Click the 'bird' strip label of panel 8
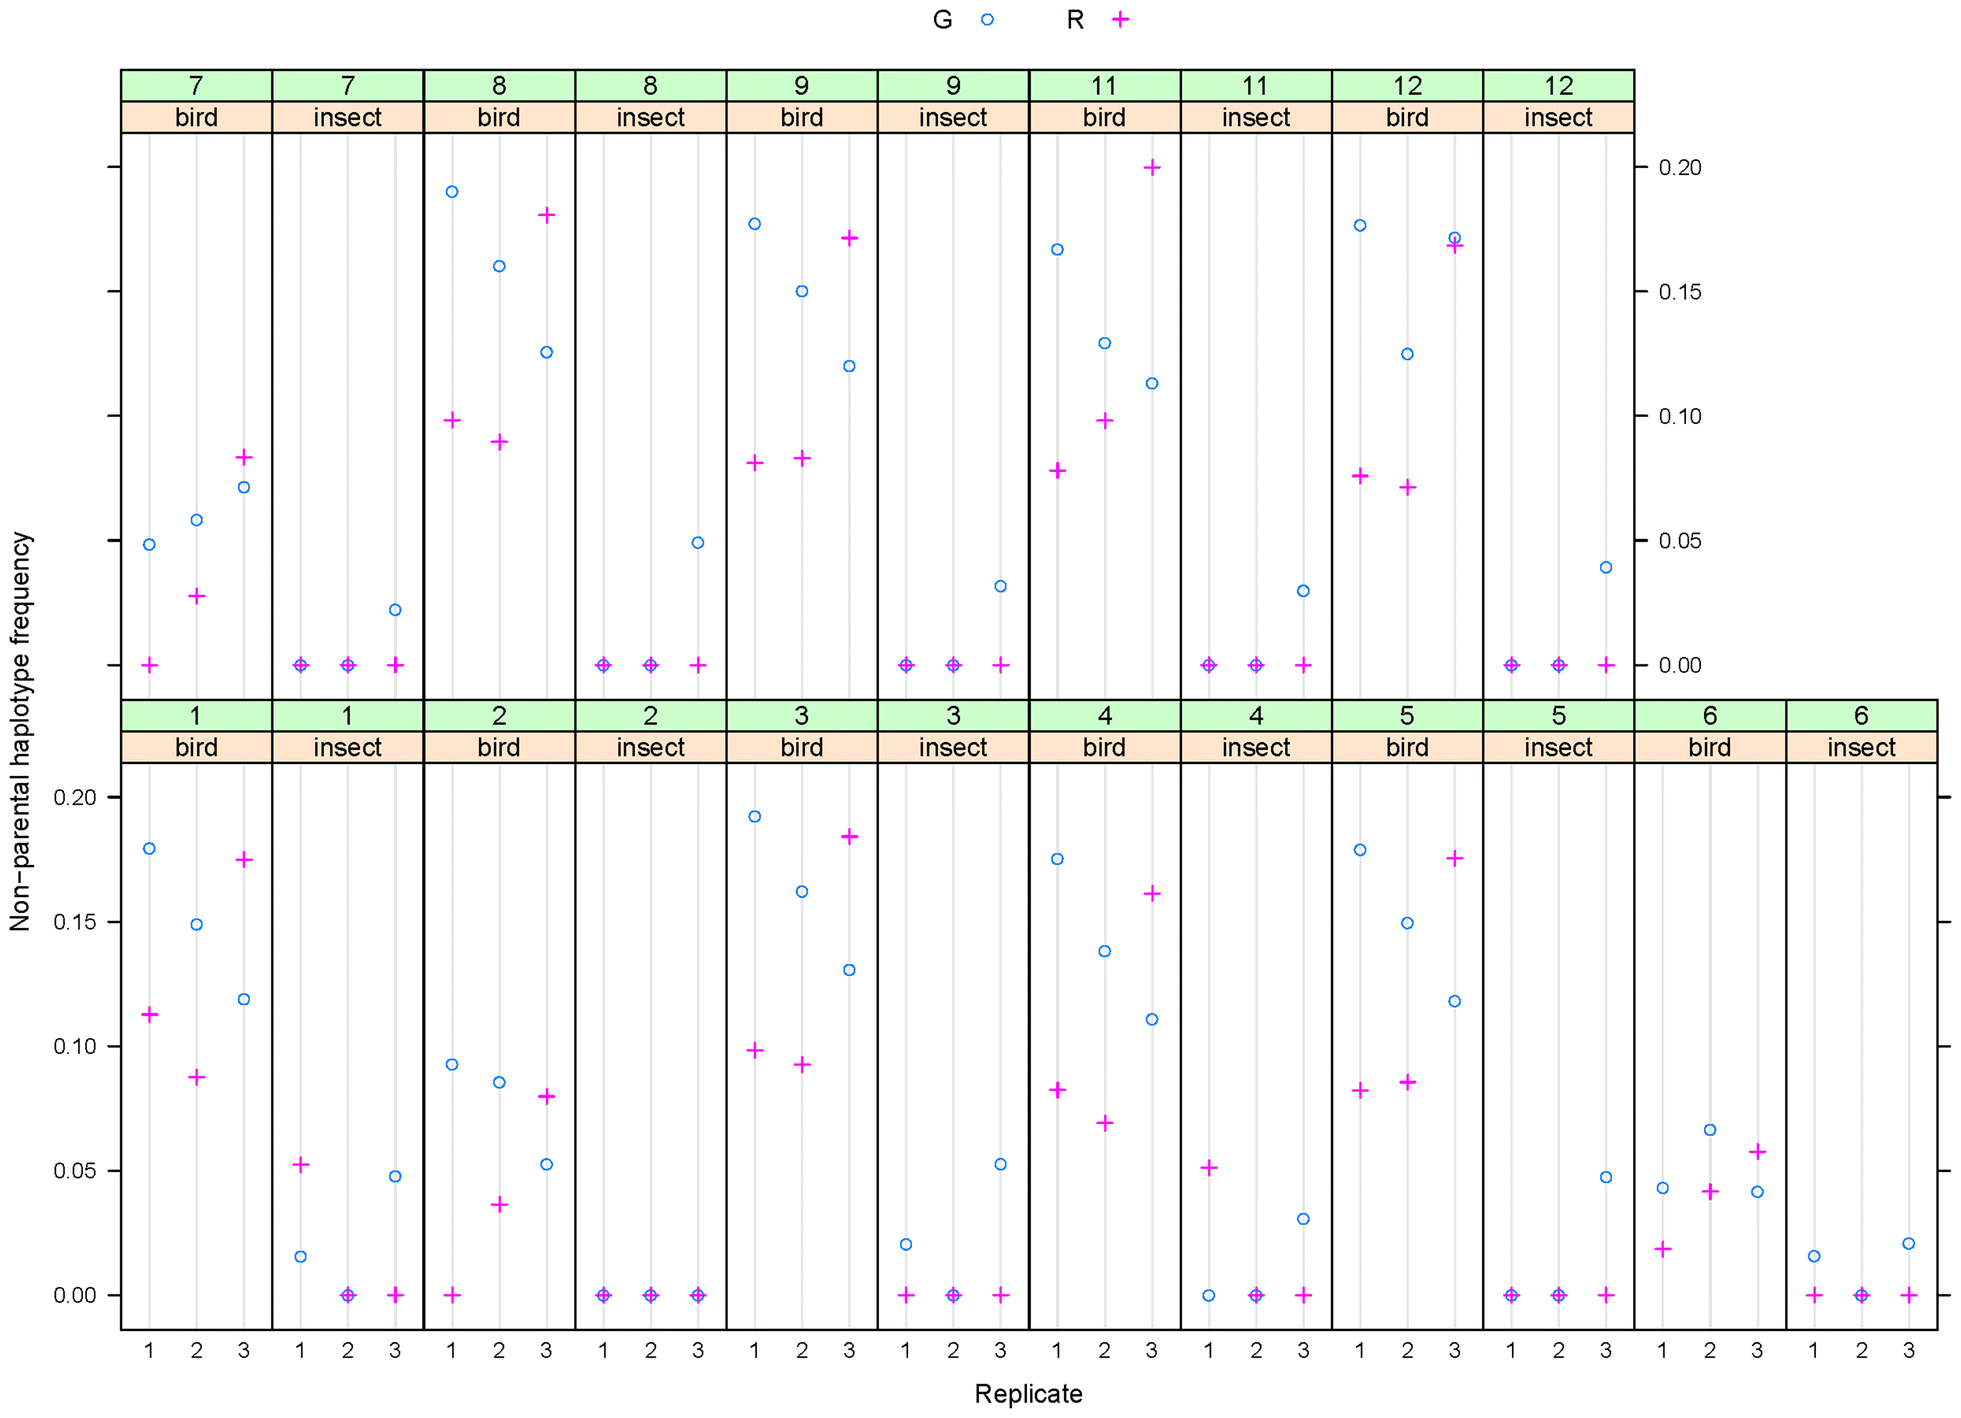This screenshot has width=1961, height=1418. (499, 117)
